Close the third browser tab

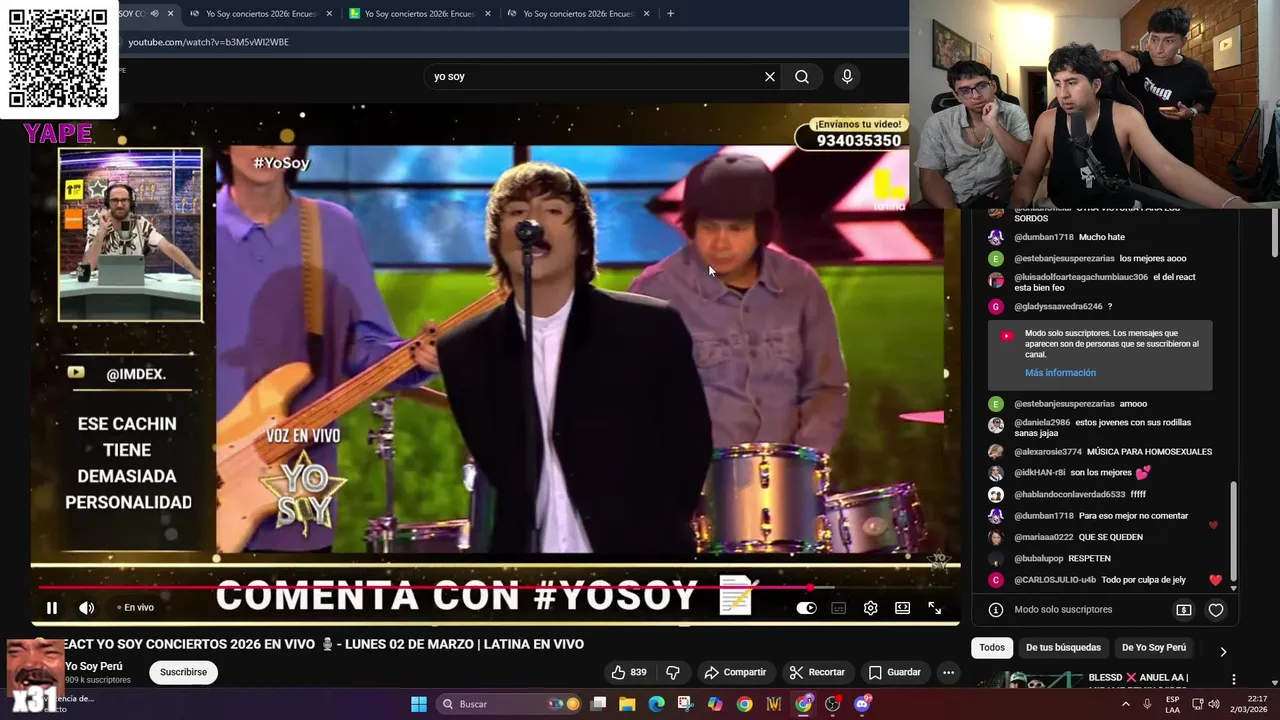[x=488, y=14]
